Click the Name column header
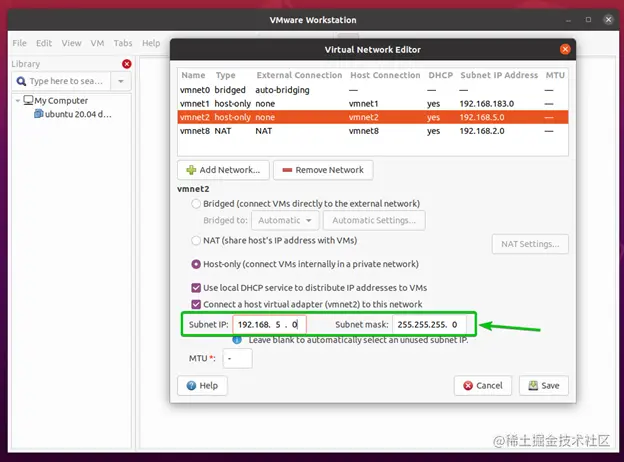 193,75
